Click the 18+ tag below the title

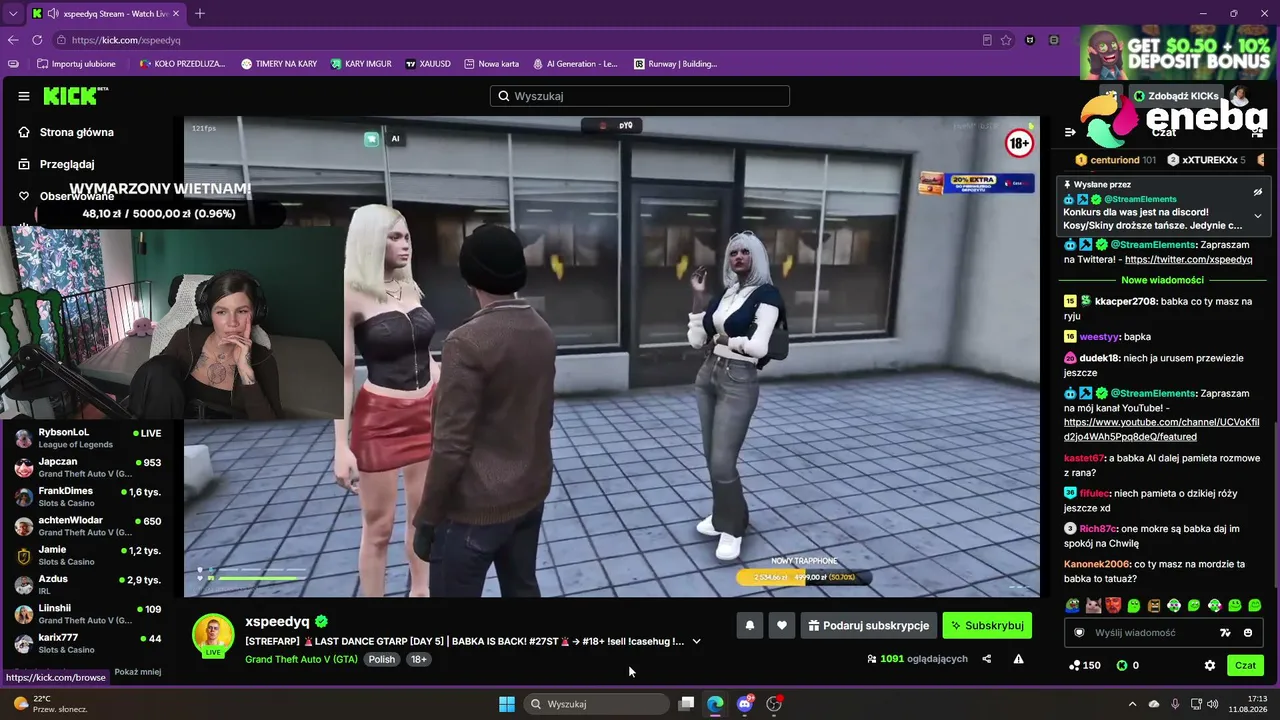coord(419,659)
